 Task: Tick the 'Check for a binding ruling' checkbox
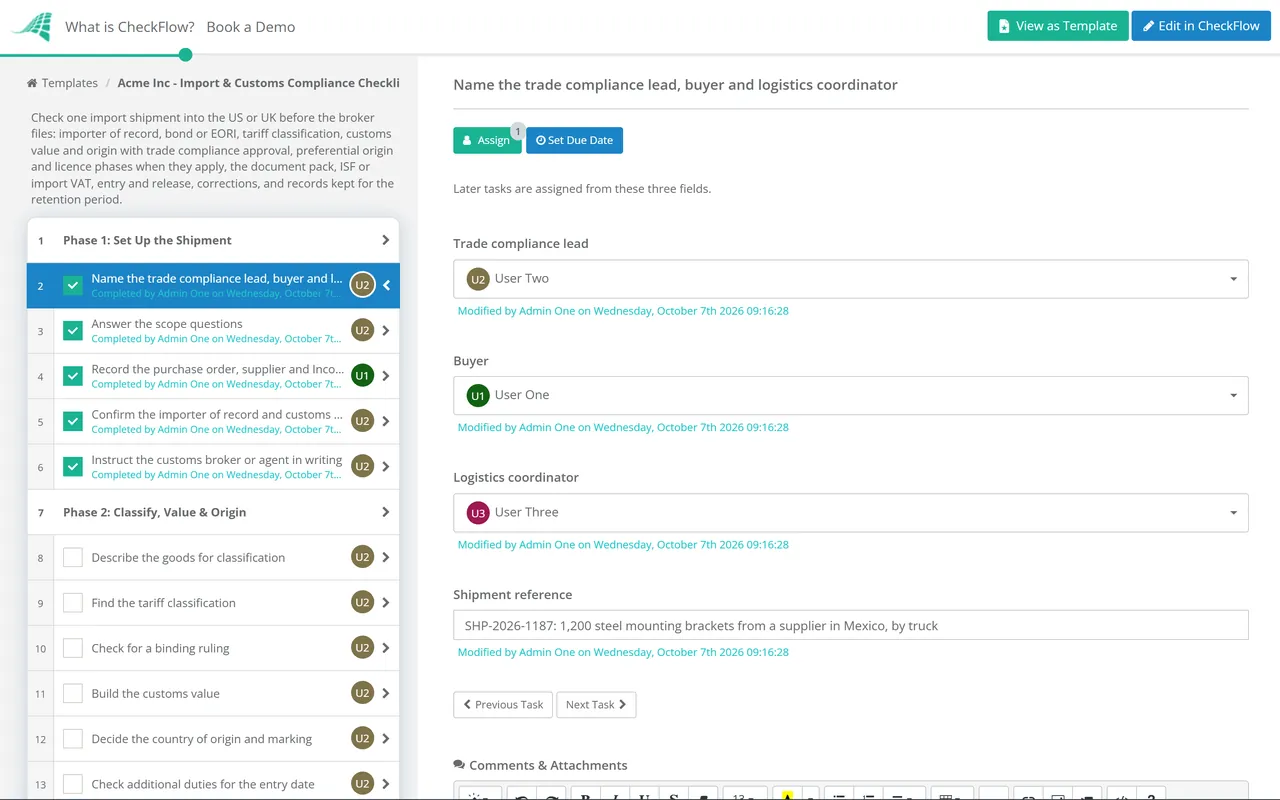[73, 648]
